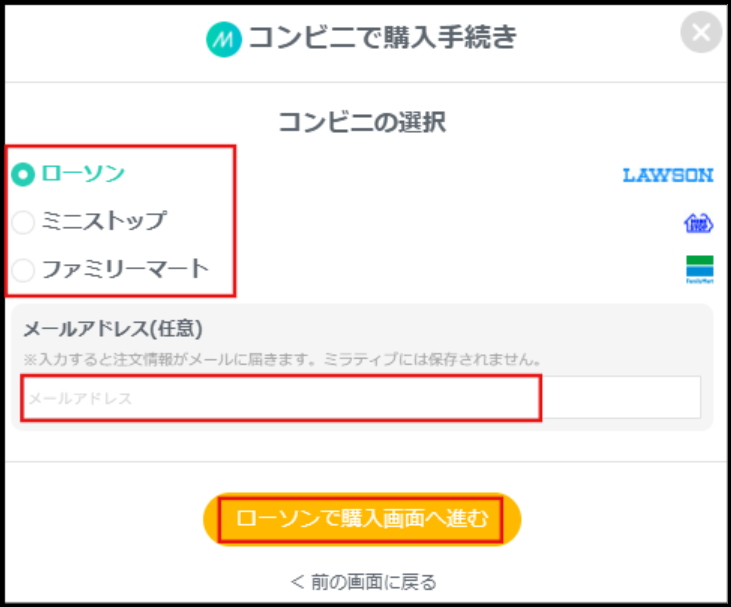
Task: Select the ミニストップ radio button circle
Action: click(x=23, y=221)
